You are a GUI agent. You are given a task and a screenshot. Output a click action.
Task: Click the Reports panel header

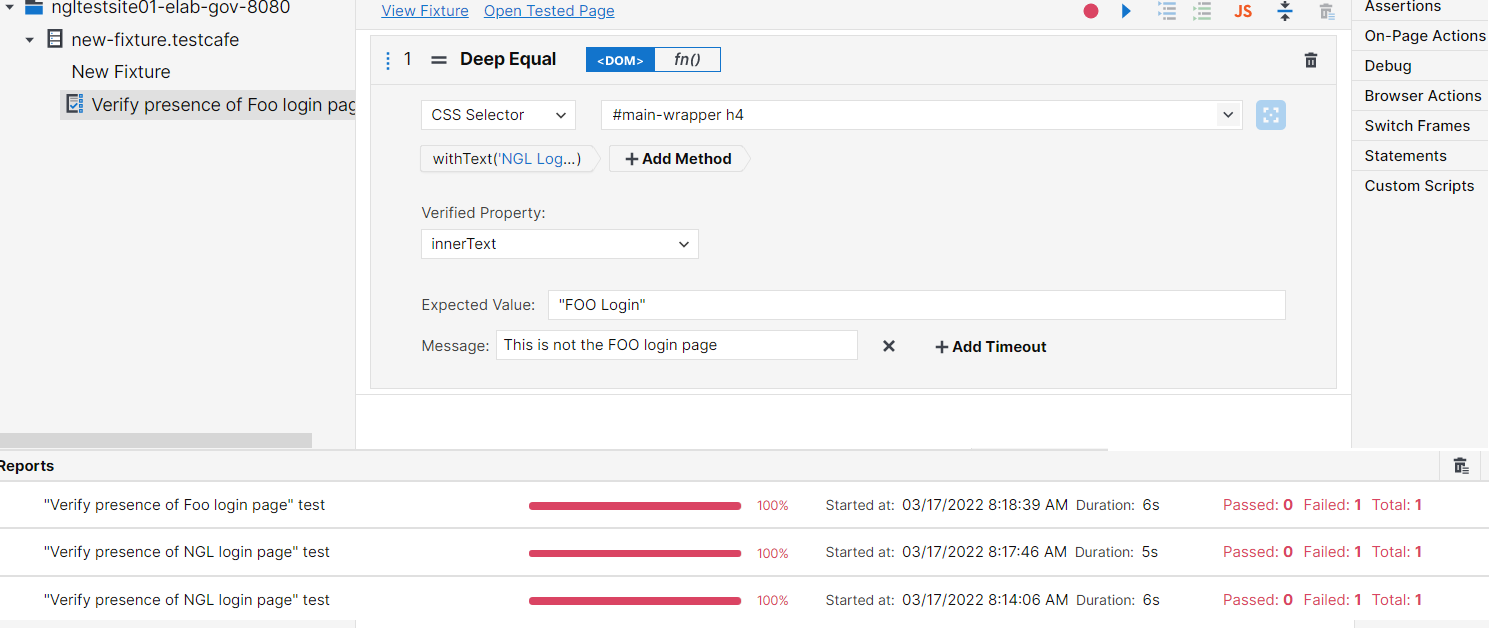click(x=27, y=466)
